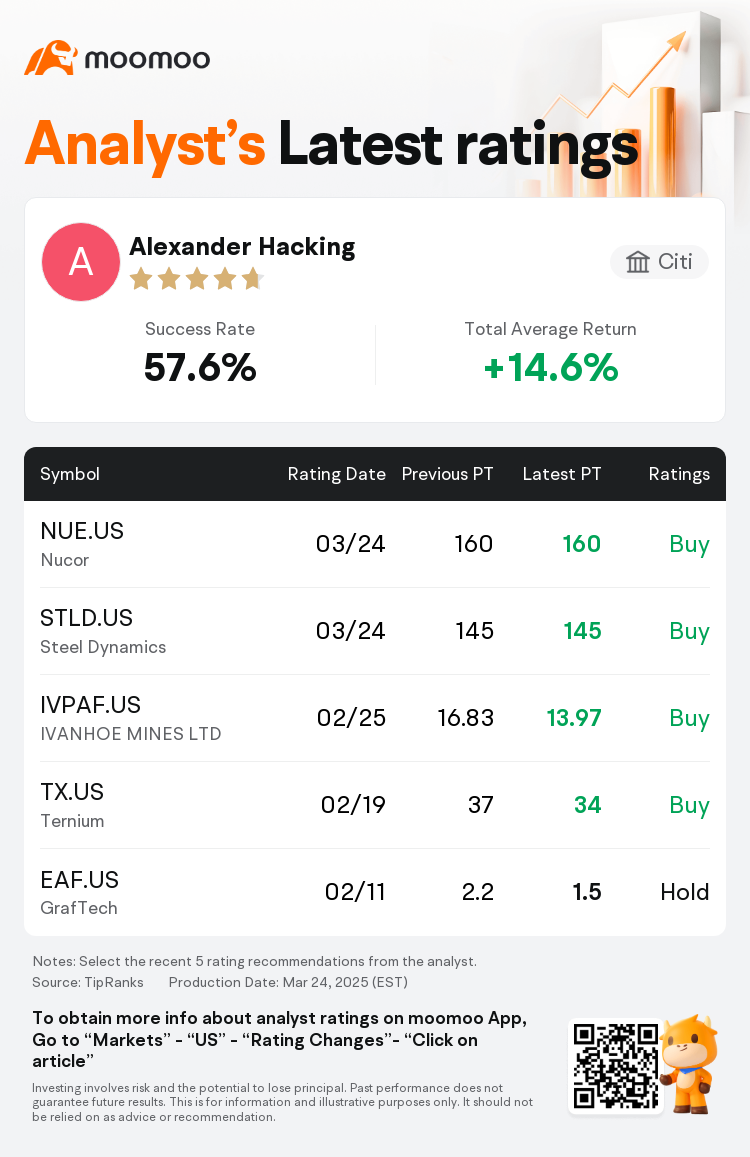
Task: Click the Latest PT column header
Action: pyautogui.click(x=562, y=474)
